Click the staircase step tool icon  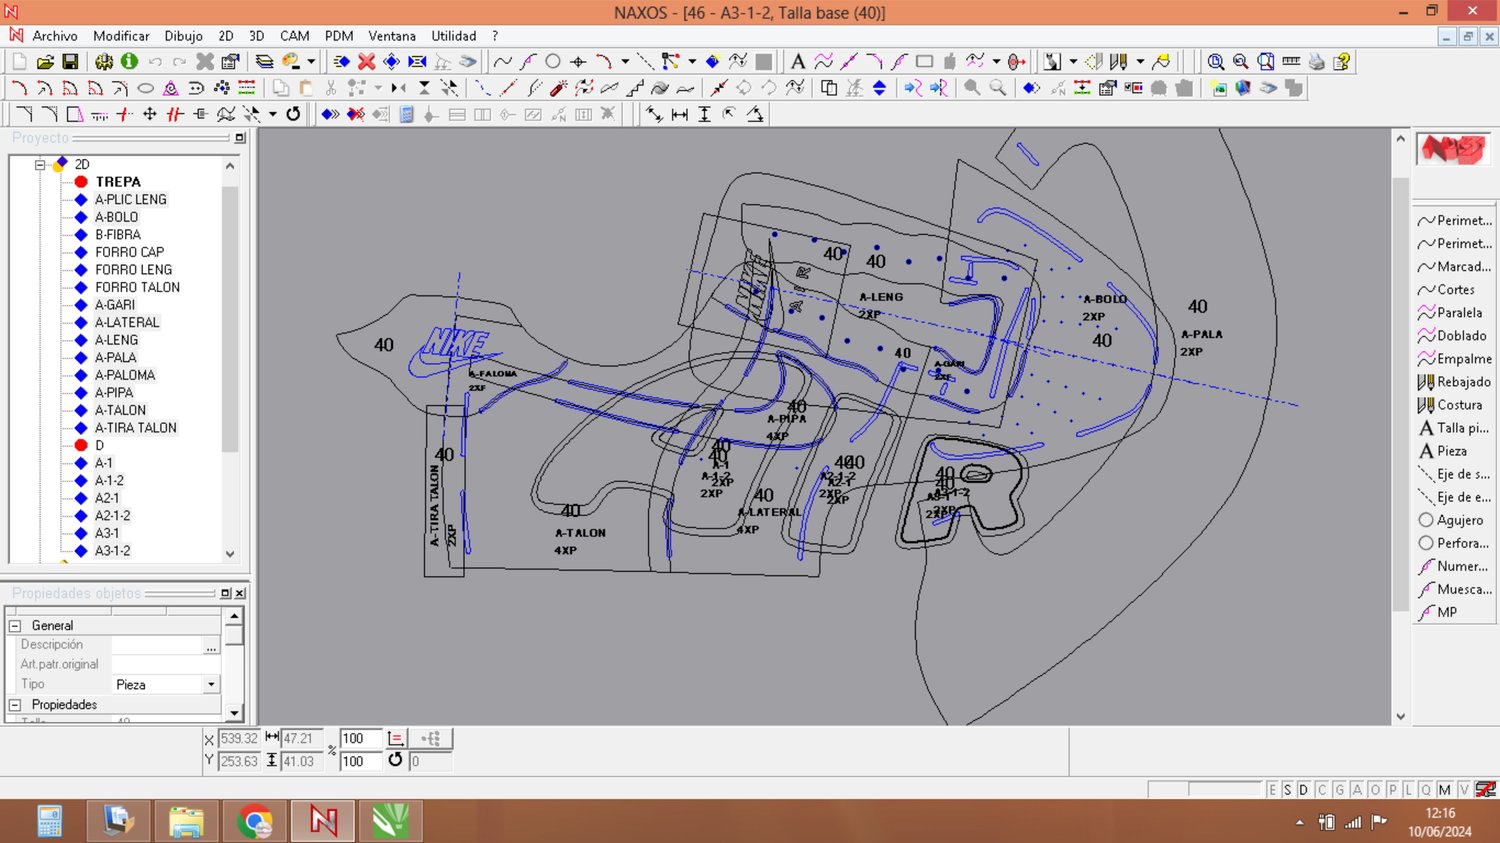click(635, 88)
